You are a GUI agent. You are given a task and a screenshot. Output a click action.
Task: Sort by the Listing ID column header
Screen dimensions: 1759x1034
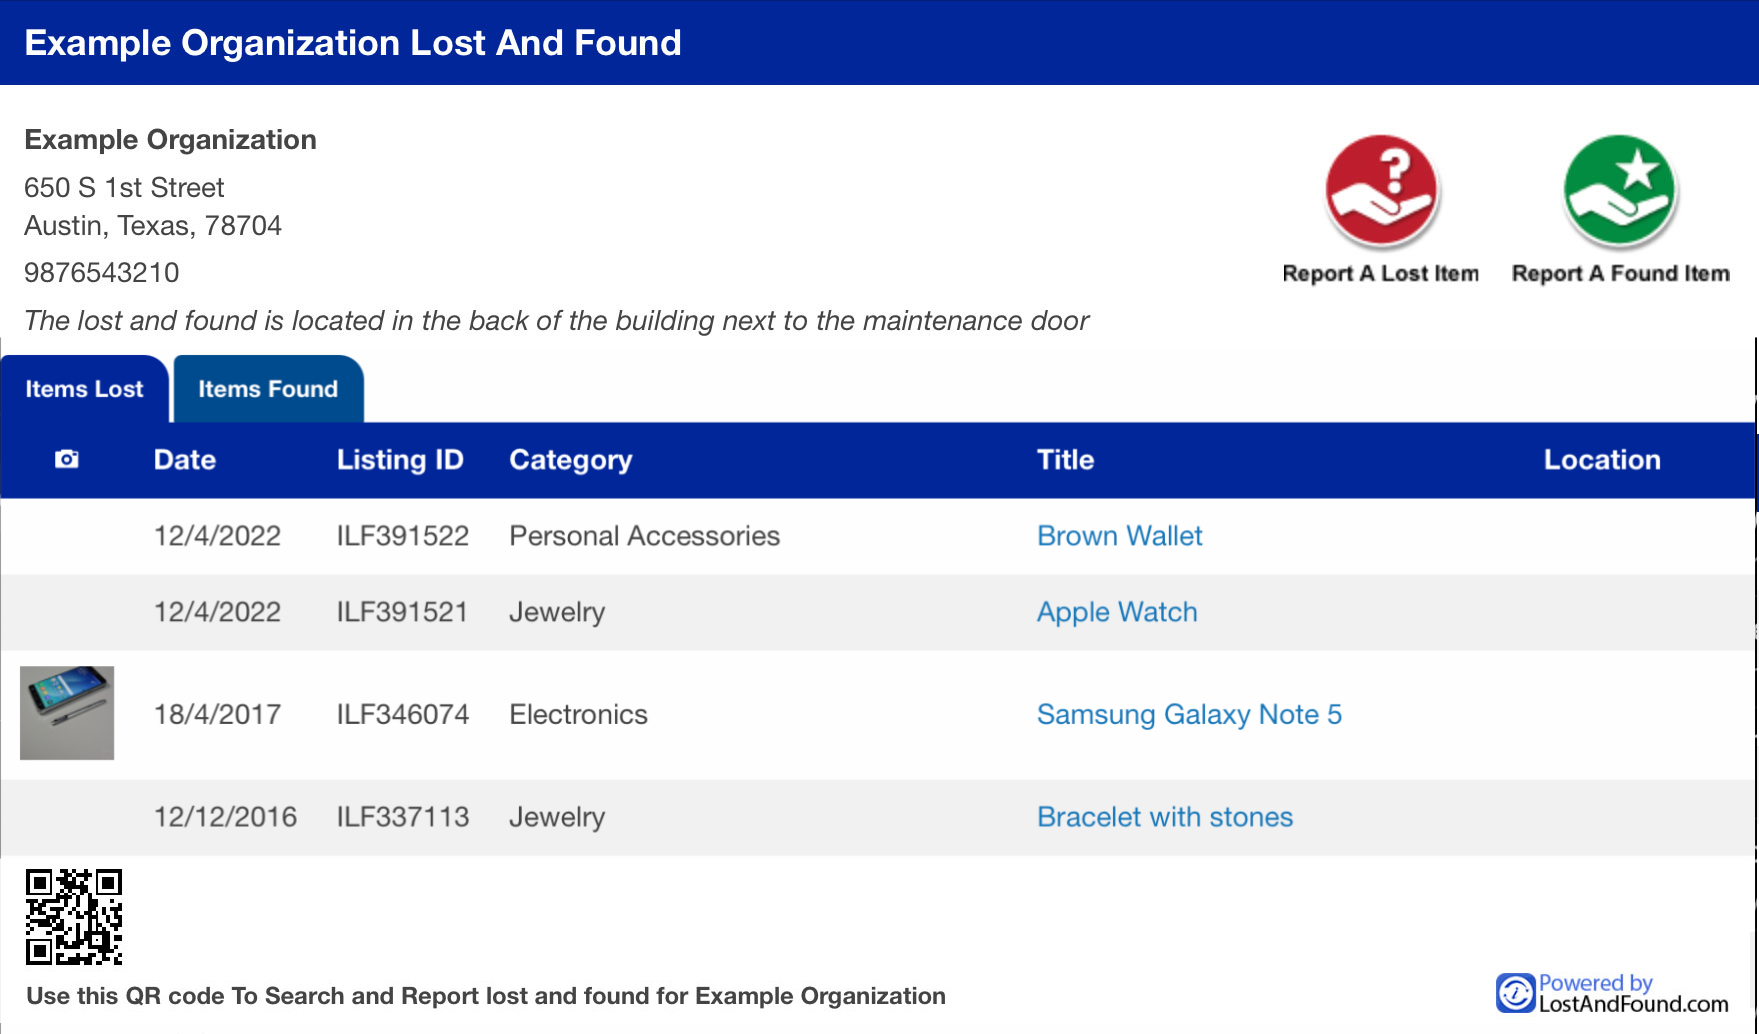point(400,460)
